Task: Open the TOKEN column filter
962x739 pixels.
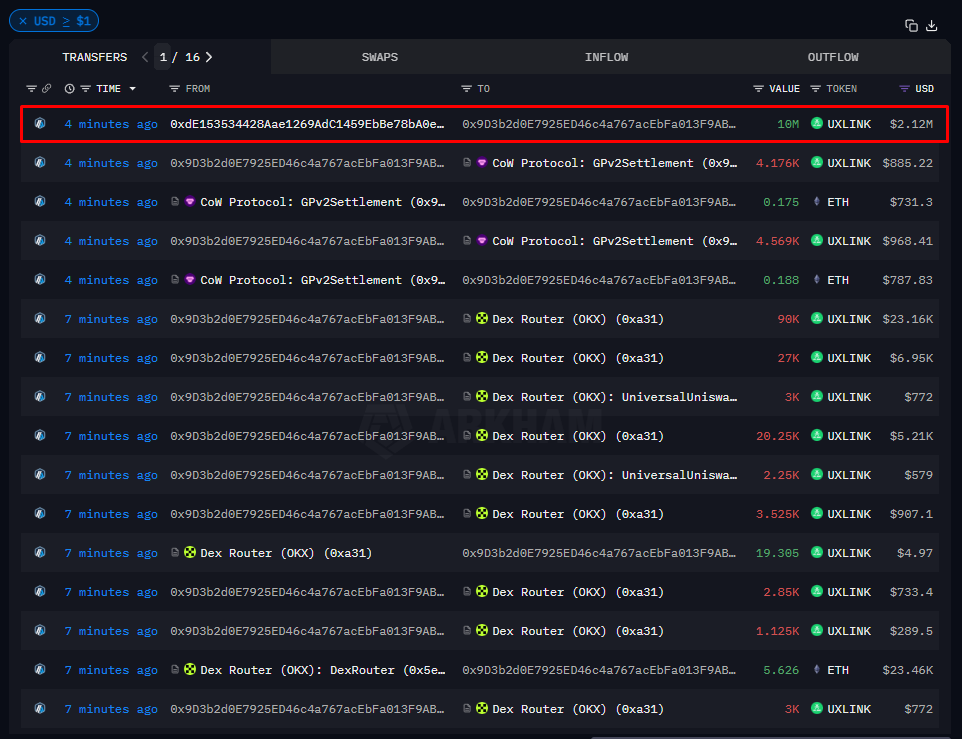Action: coord(815,89)
